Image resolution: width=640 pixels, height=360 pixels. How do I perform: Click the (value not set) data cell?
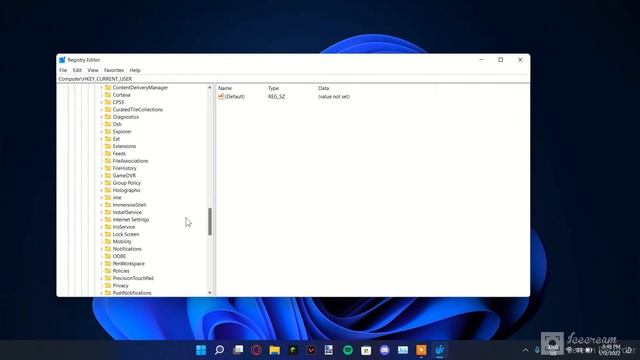pyautogui.click(x=334, y=97)
